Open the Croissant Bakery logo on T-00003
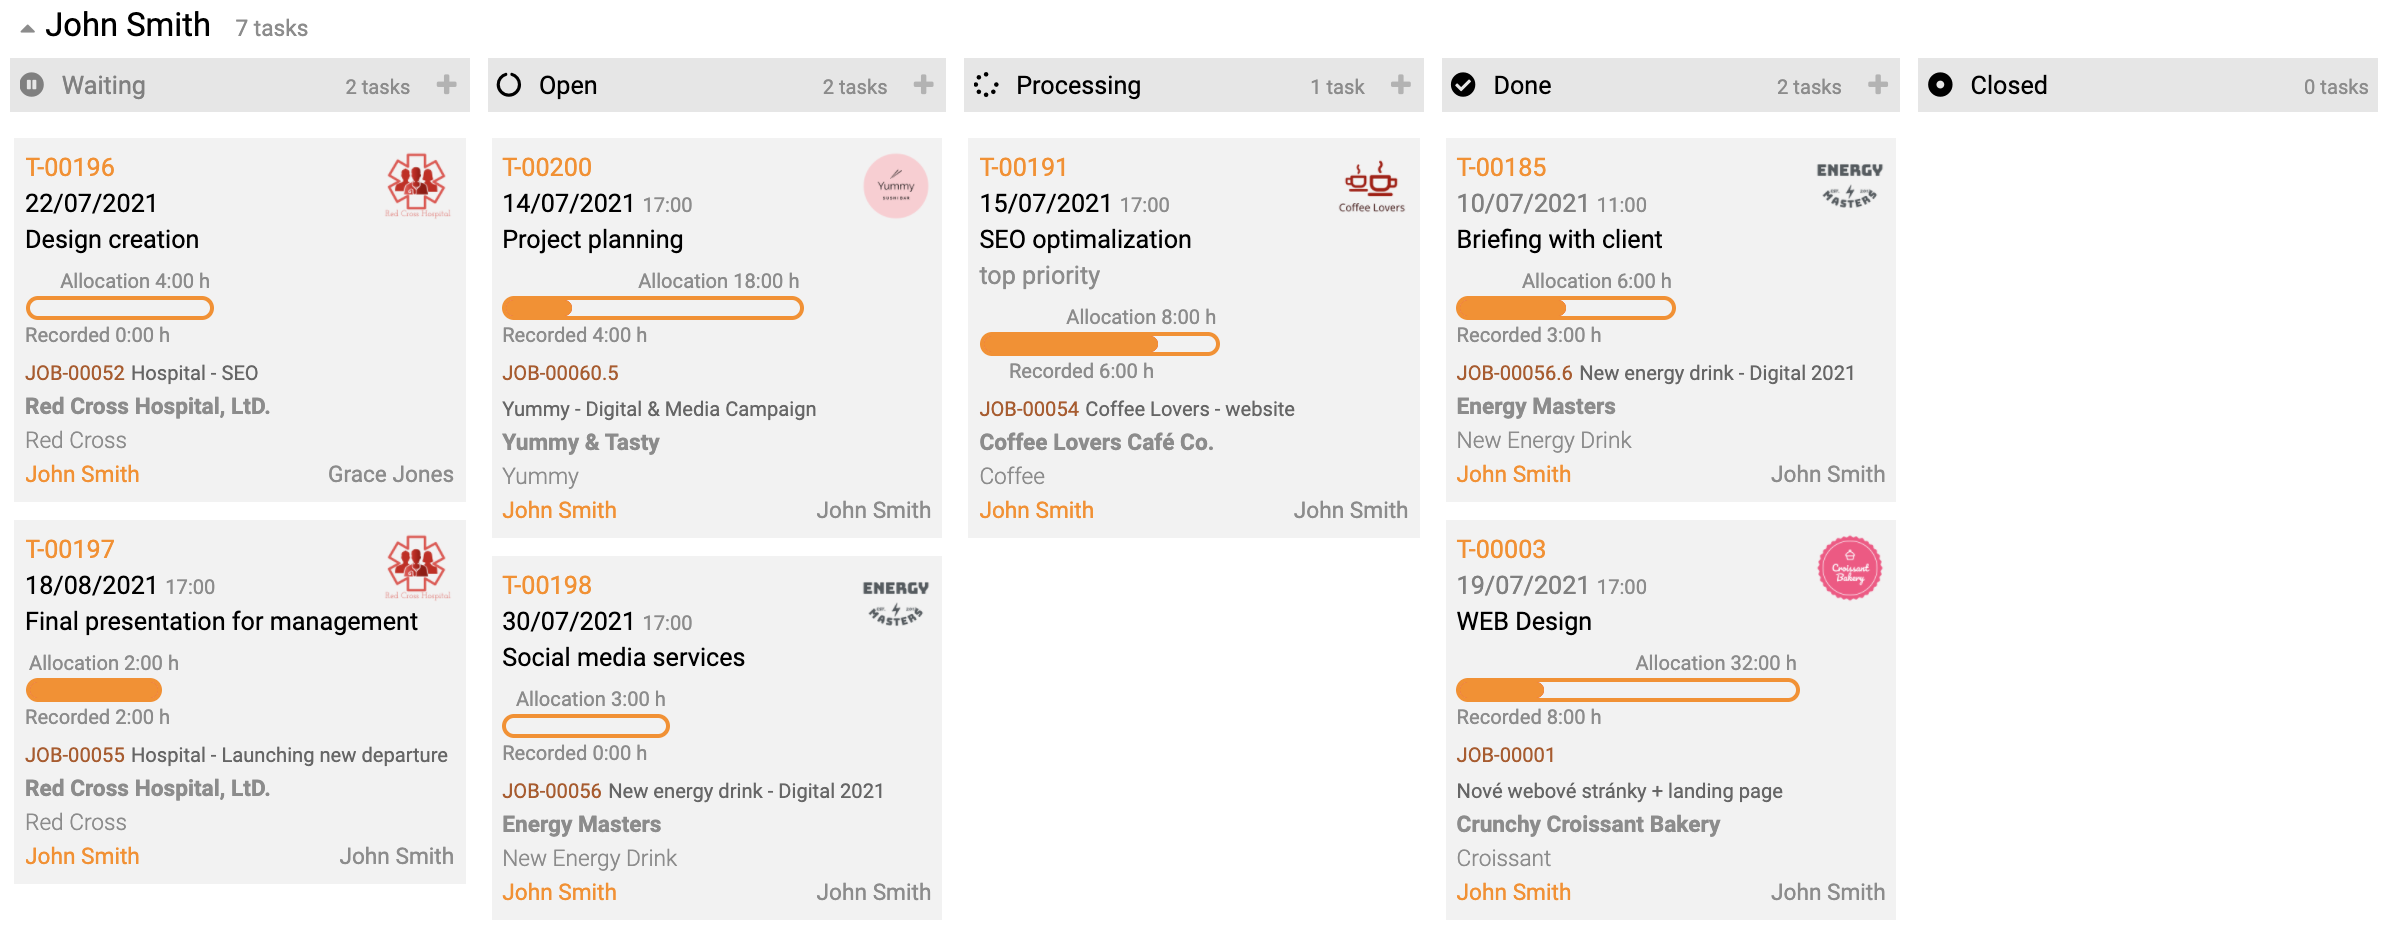This screenshot has width=2386, height=928. click(x=1849, y=568)
